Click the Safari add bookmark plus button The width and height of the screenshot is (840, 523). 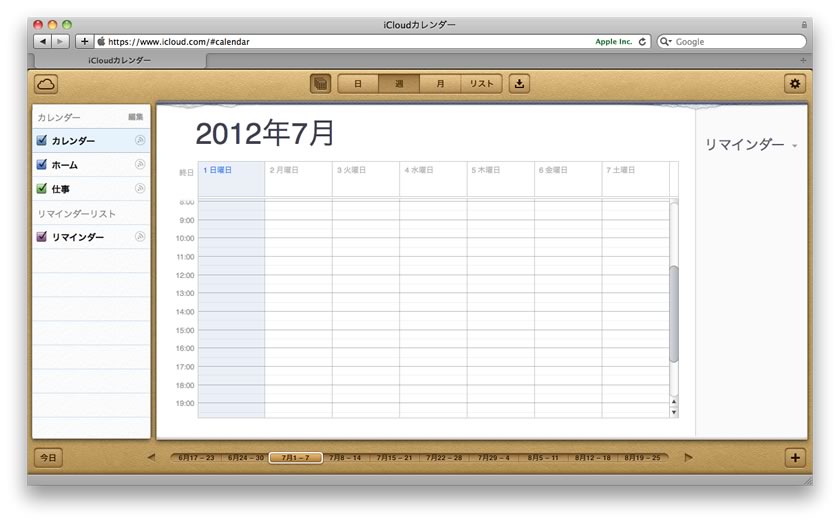point(84,41)
